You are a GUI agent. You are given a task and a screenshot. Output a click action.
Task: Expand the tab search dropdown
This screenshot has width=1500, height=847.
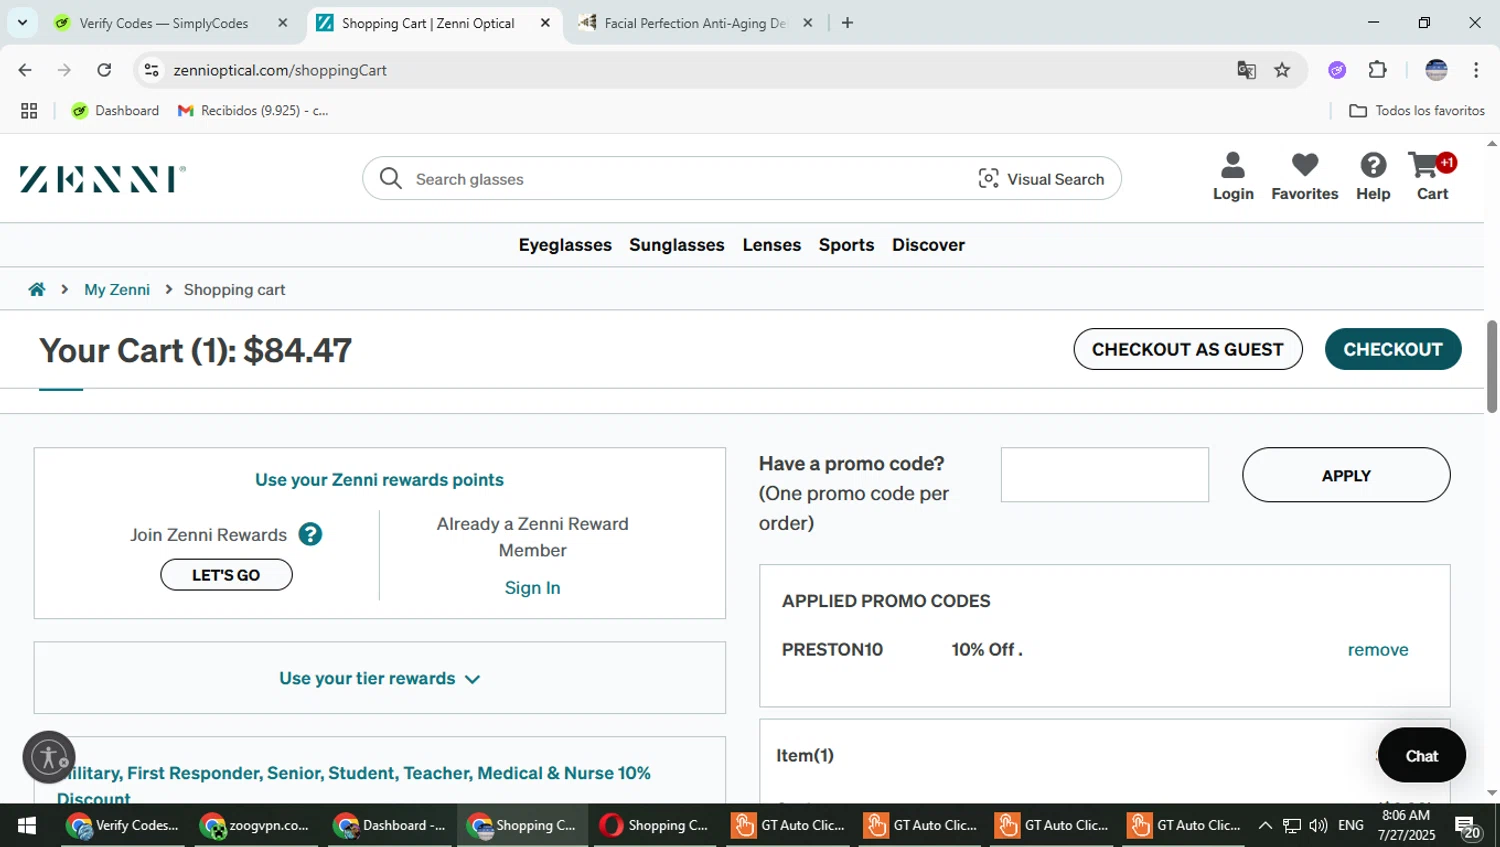point(22,22)
